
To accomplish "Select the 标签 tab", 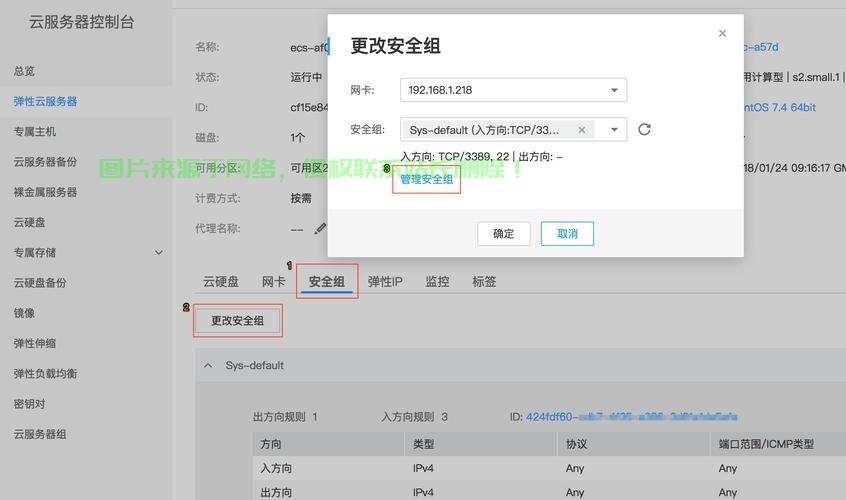I will (484, 282).
